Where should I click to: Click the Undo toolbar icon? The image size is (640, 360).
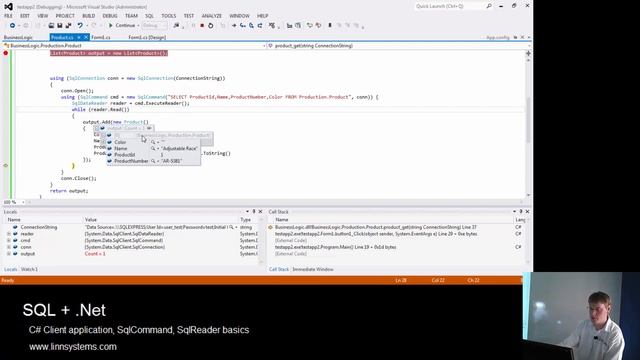(x=80, y=25)
